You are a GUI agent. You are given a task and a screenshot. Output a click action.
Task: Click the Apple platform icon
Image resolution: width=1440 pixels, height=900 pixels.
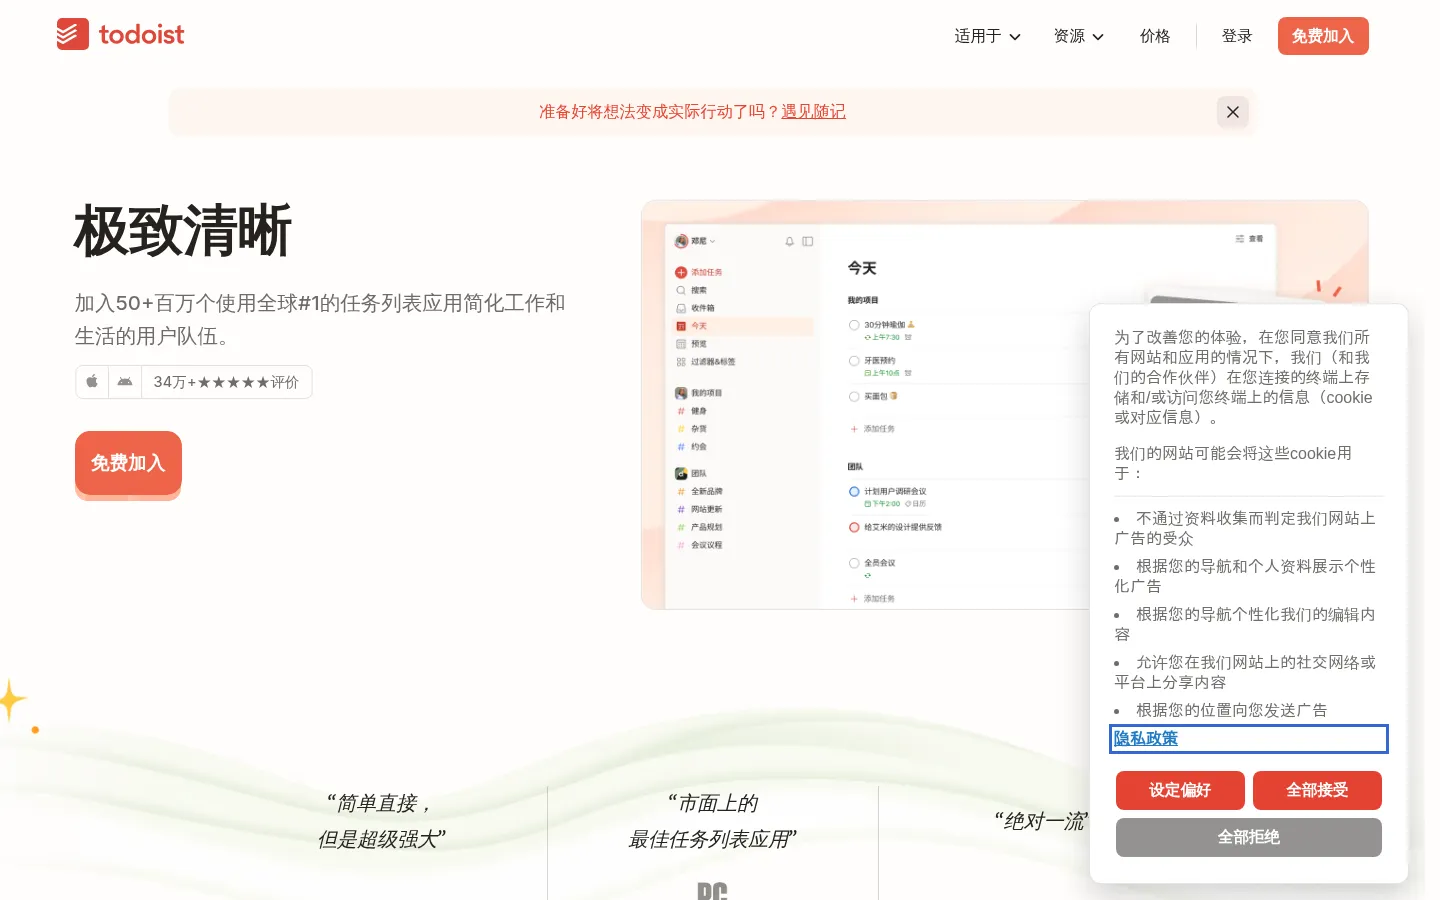[x=92, y=382]
